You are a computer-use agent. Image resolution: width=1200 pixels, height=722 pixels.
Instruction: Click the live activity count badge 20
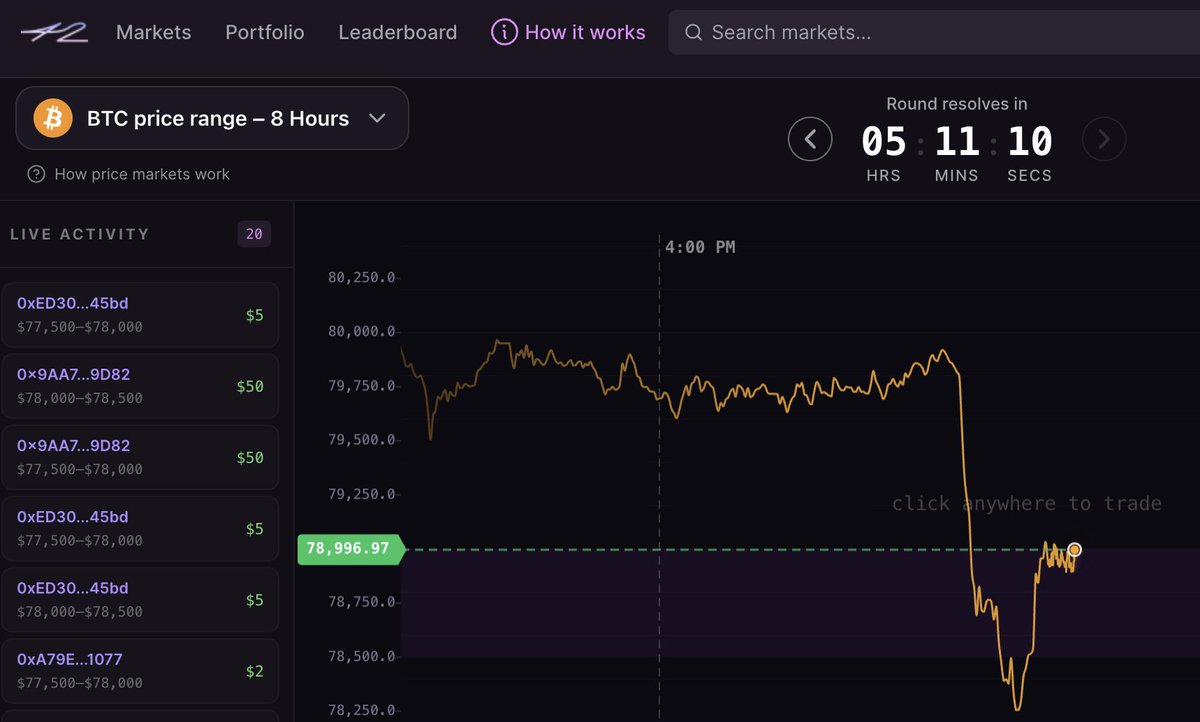point(254,234)
